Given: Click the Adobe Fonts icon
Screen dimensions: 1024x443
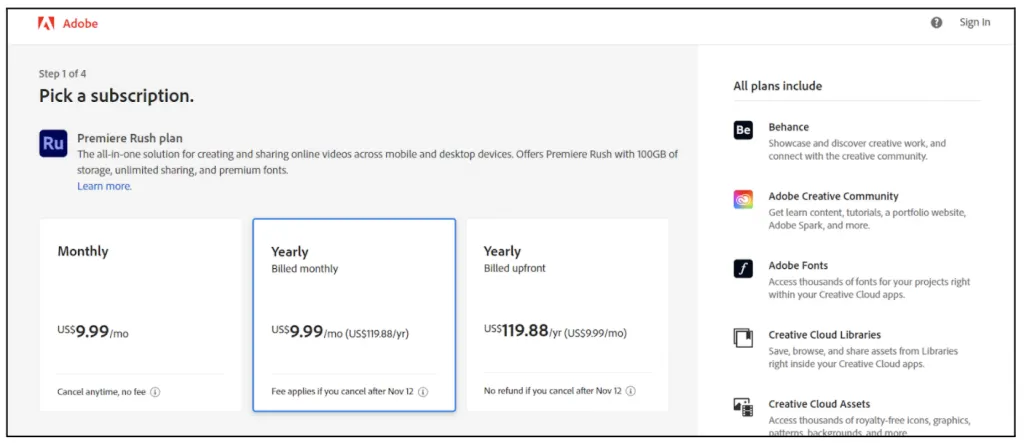Looking at the screenshot, I should point(743,268).
